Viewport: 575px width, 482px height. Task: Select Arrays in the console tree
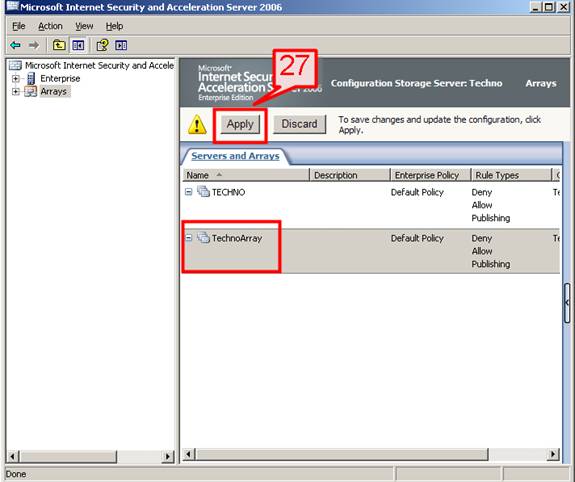(x=54, y=91)
